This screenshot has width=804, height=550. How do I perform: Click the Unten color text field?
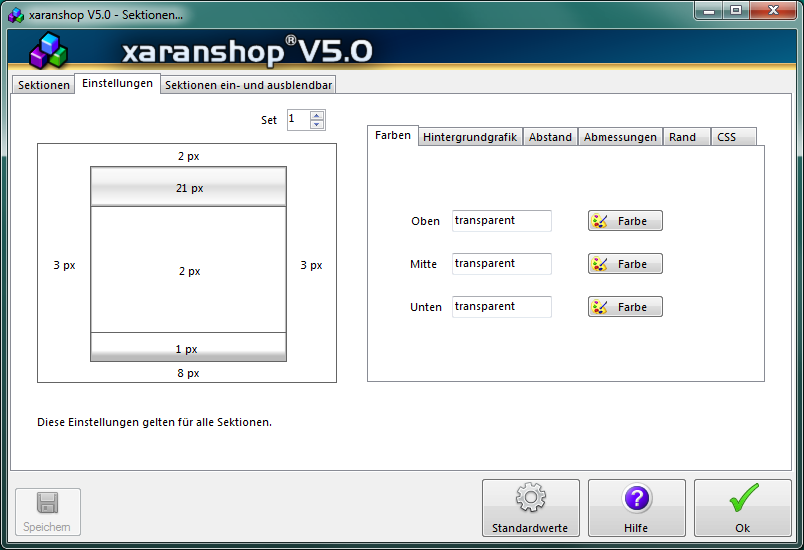(x=501, y=307)
